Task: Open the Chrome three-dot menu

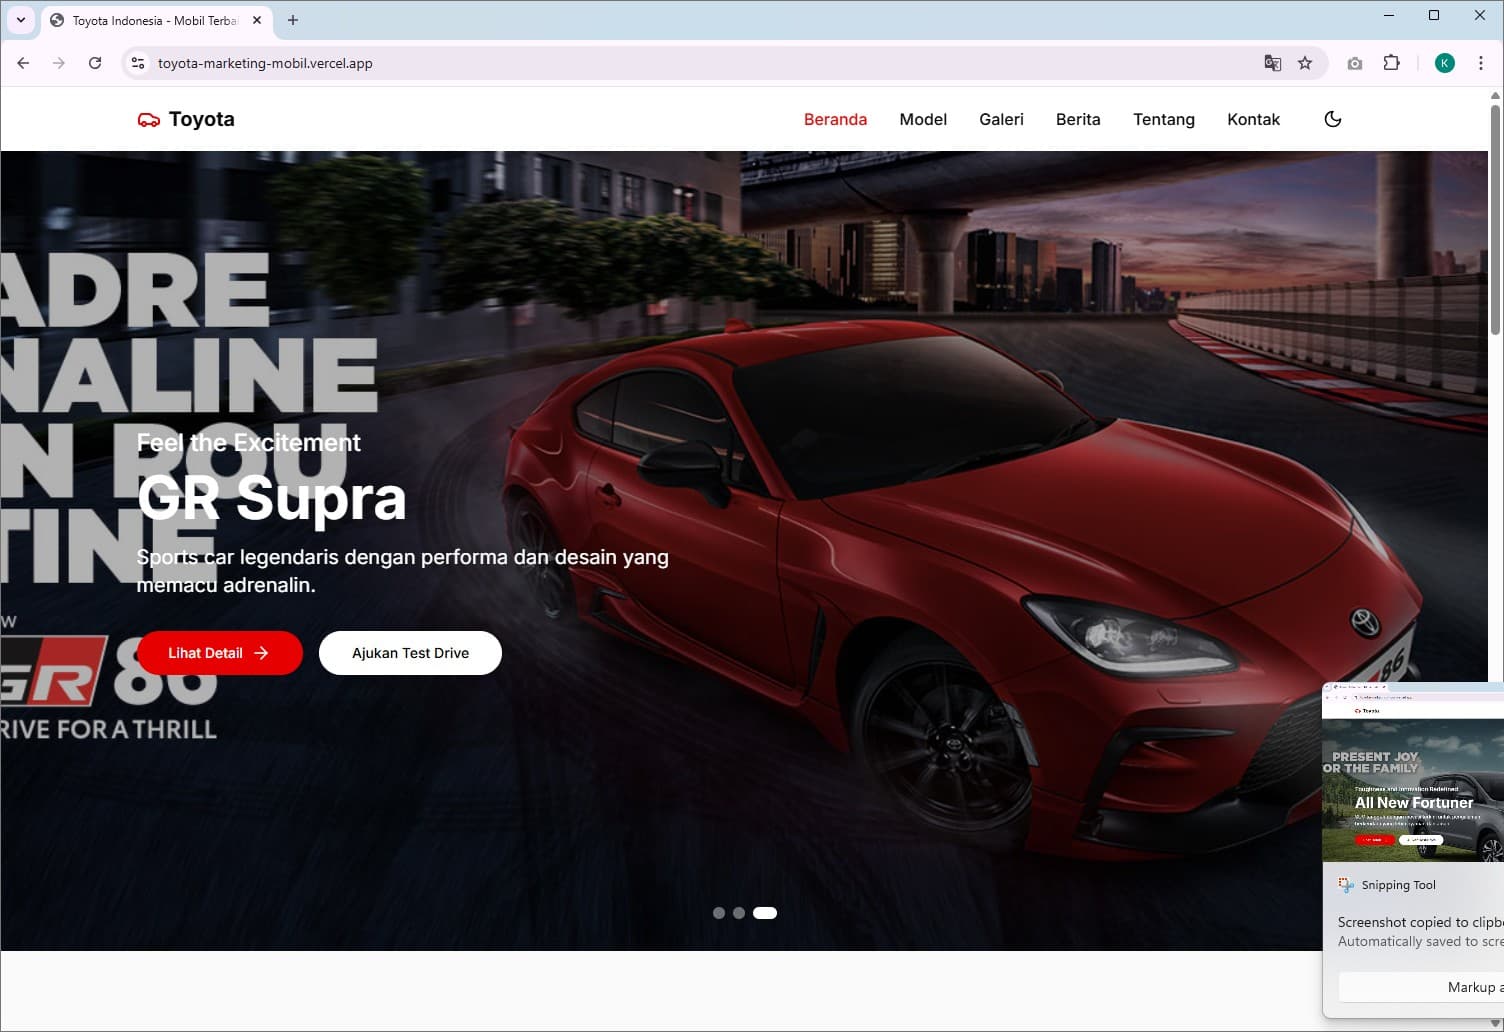Action: (1481, 63)
